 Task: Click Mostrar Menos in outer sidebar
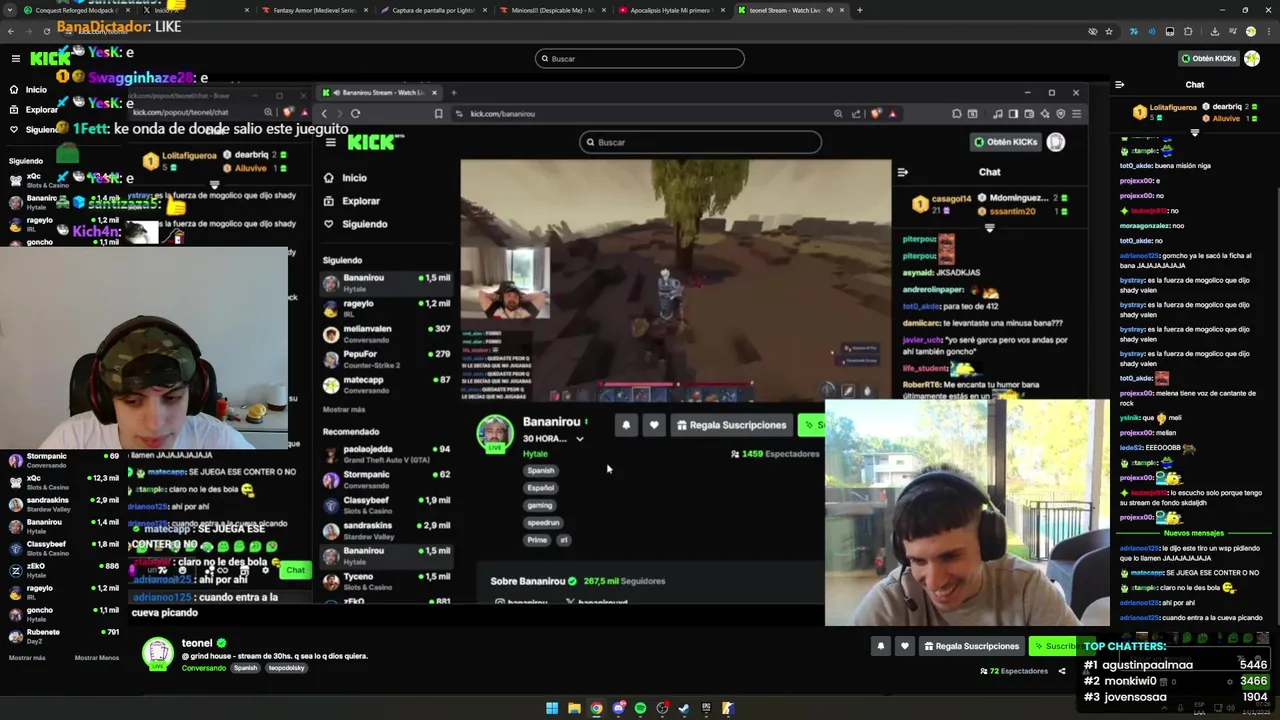pyautogui.click(x=96, y=657)
